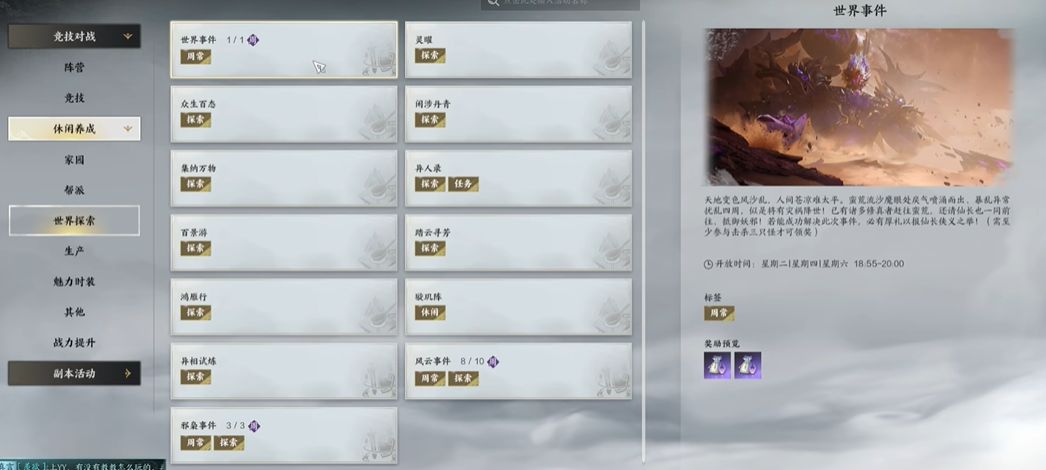Click the purple badge next to 邪祟事件
This screenshot has height=470, width=1046.
pos(253,425)
